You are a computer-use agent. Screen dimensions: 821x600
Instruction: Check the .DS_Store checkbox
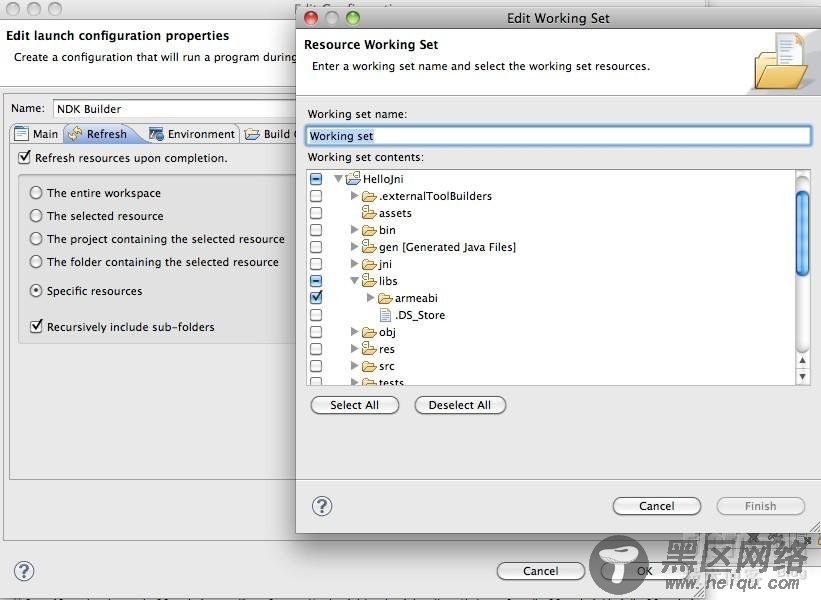(316, 315)
